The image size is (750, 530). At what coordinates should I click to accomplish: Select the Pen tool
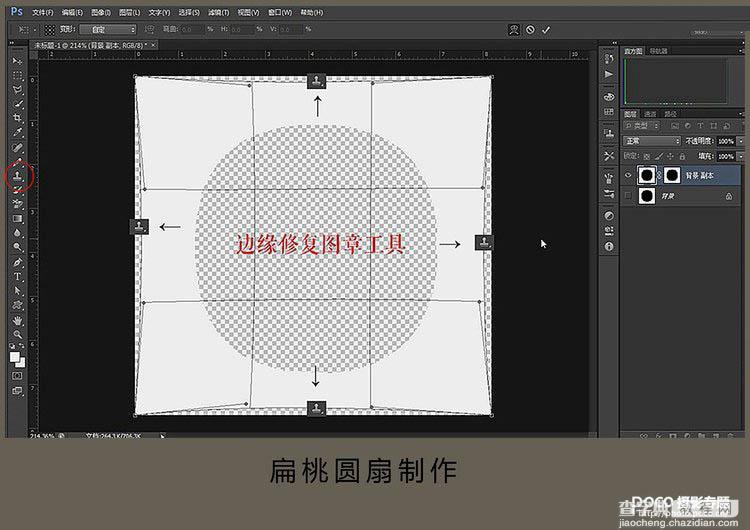[x=17, y=262]
